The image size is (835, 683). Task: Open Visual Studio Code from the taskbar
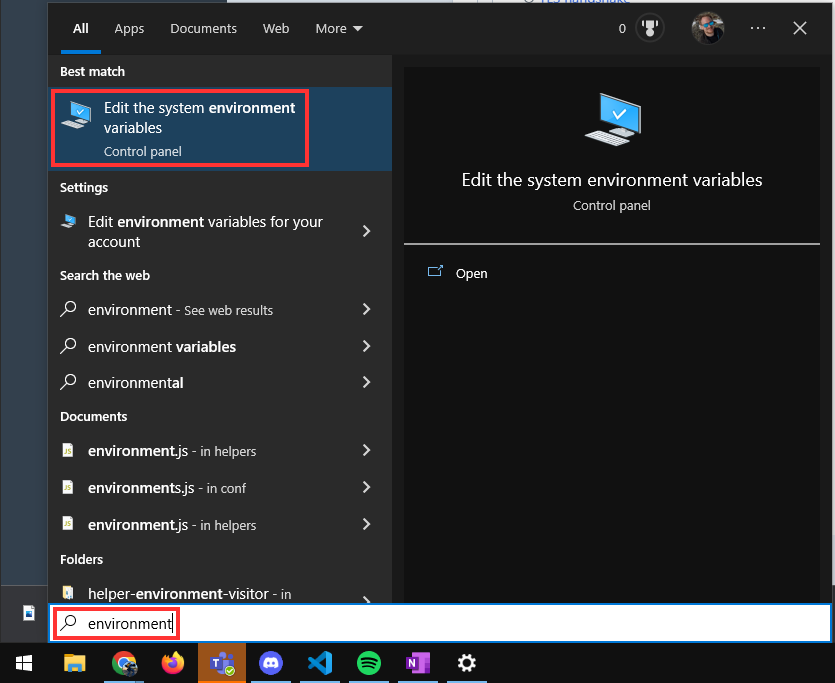click(320, 663)
